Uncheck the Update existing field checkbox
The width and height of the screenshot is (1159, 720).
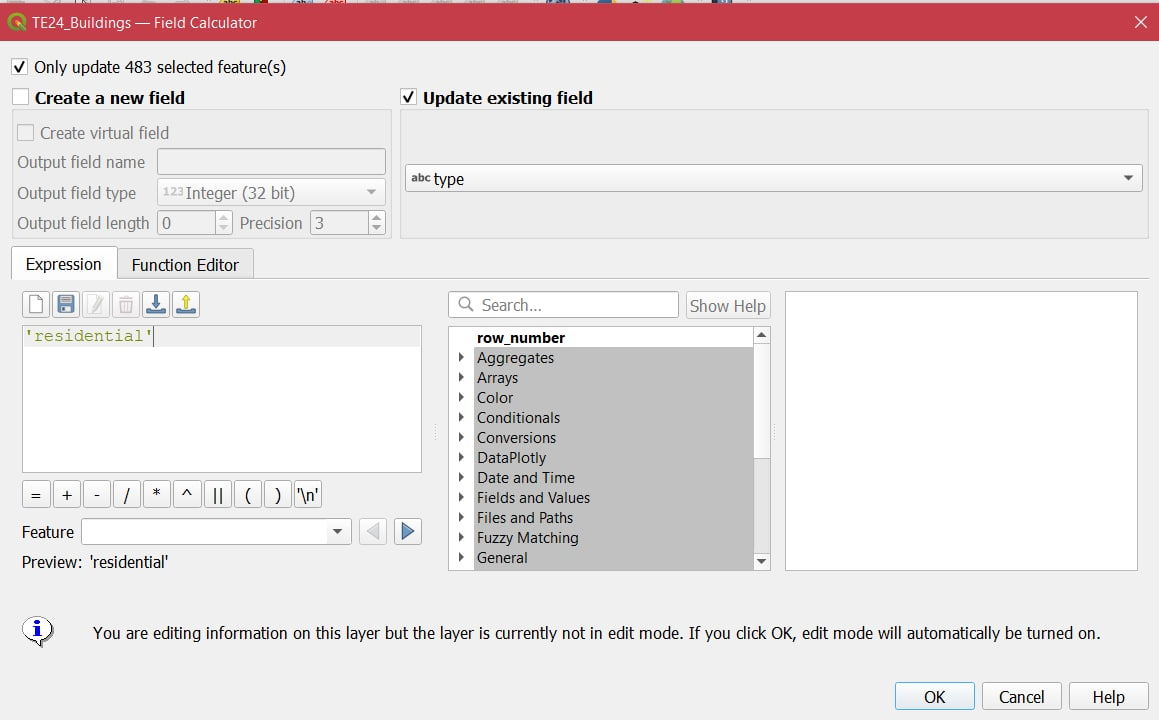(408, 98)
